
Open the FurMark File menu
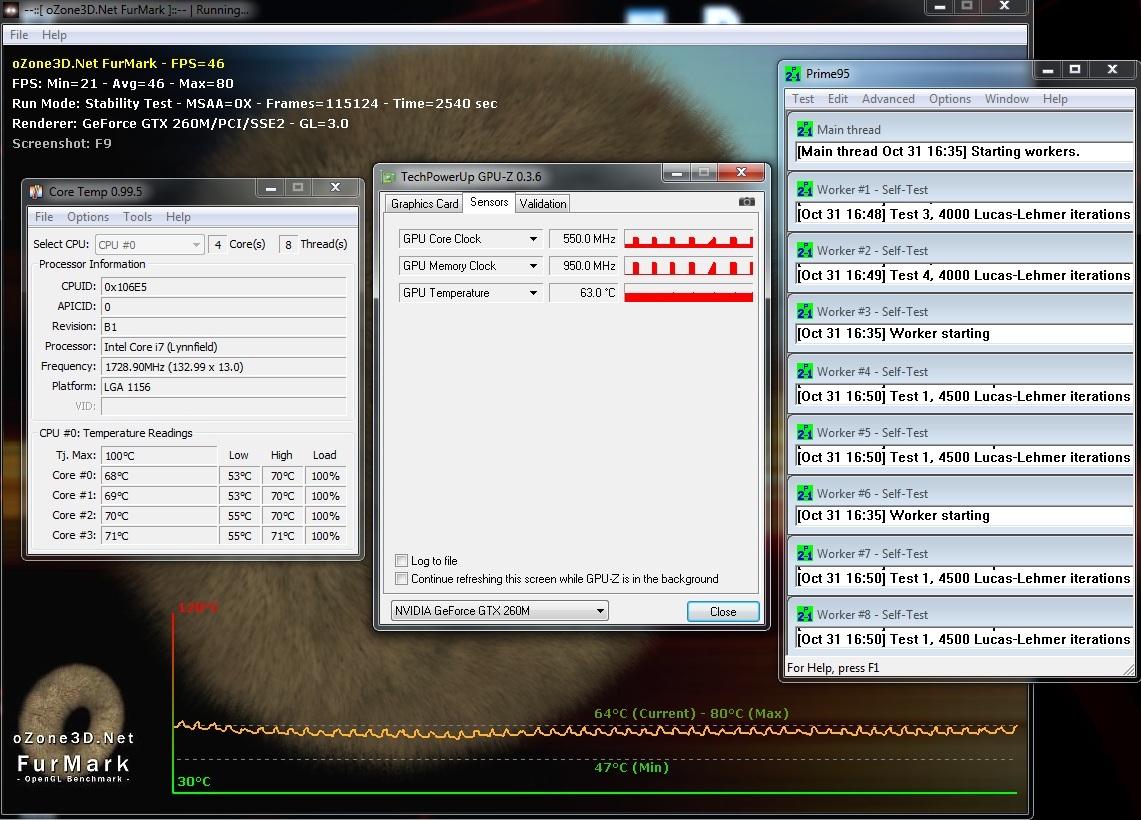[x=19, y=35]
